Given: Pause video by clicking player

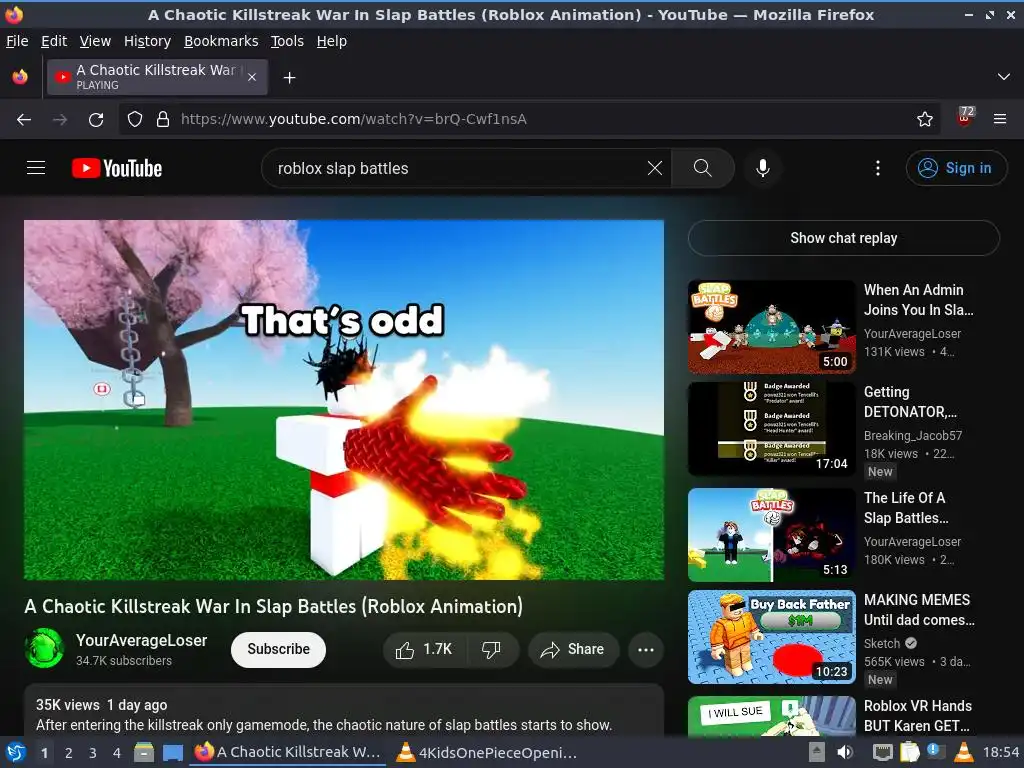Looking at the screenshot, I should [x=344, y=400].
